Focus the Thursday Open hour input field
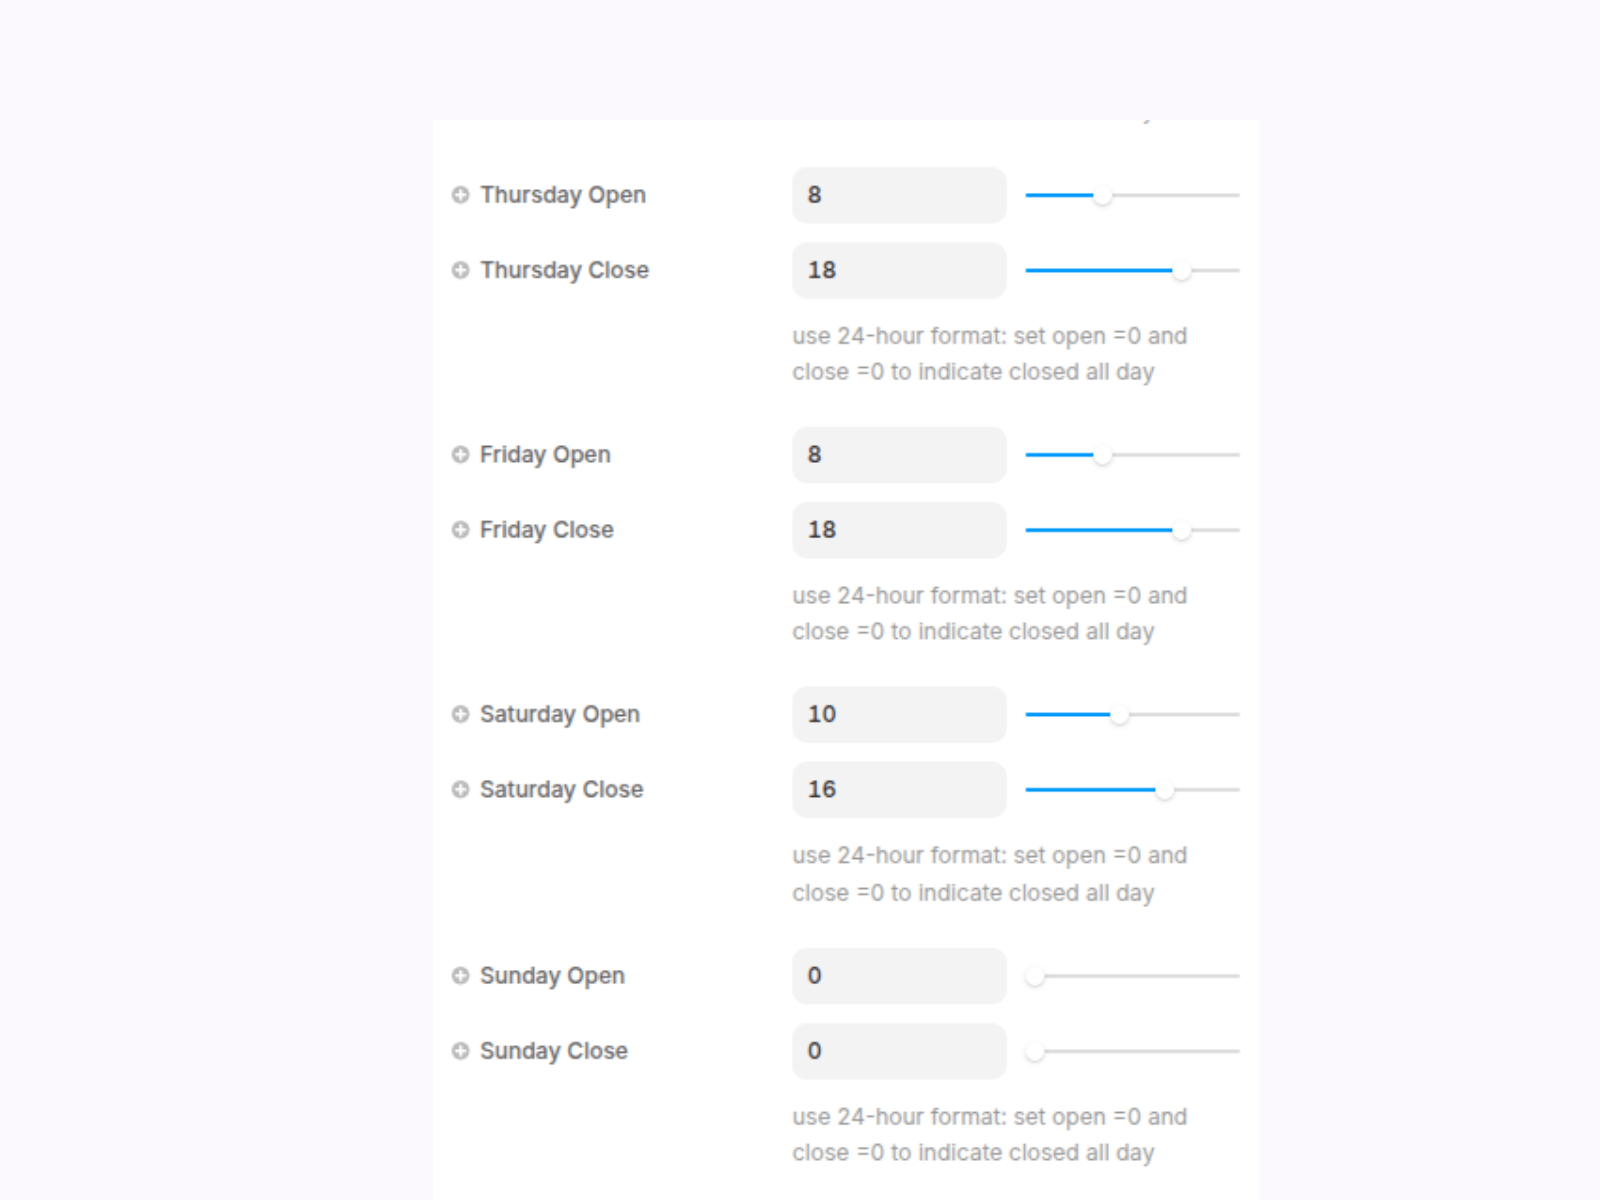 [898, 195]
